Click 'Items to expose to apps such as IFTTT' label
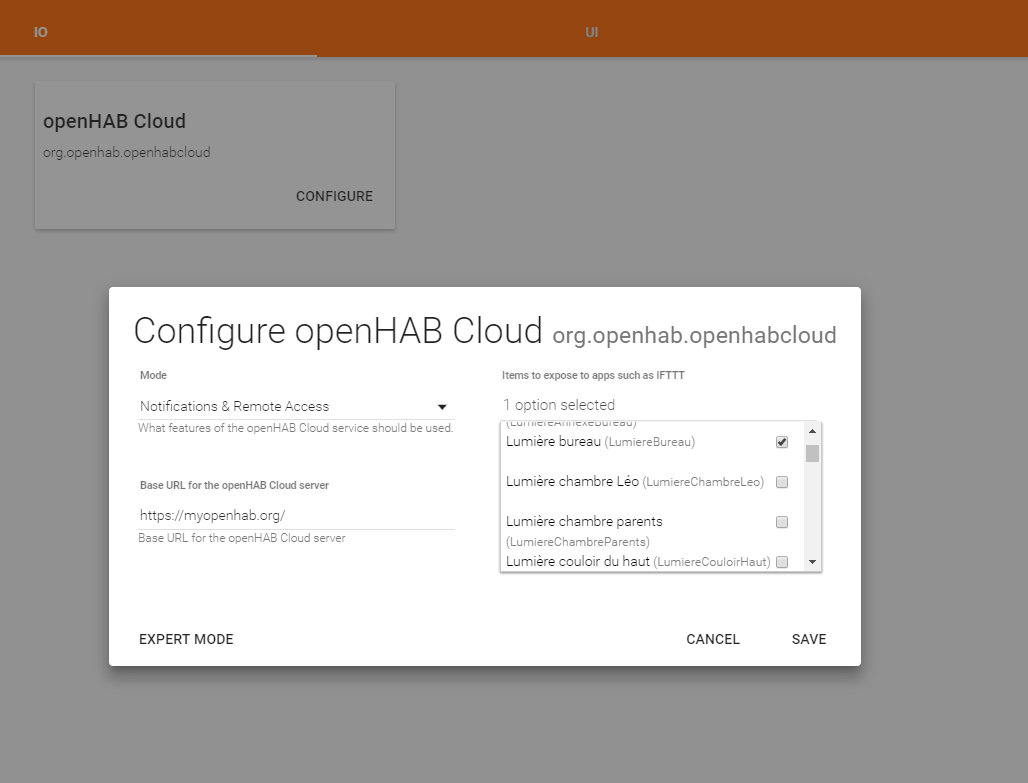1028x783 pixels. tap(593, 375)
